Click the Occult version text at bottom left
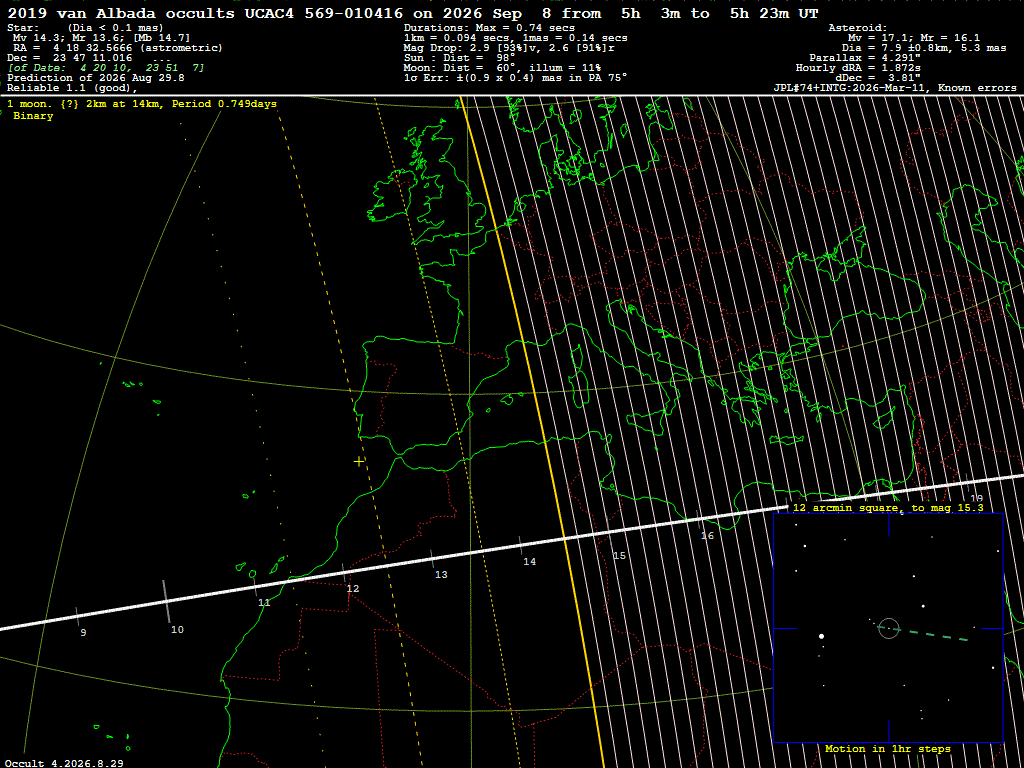Image resolution: width=1024 pixels, height=768 pixels. point(62,763)
